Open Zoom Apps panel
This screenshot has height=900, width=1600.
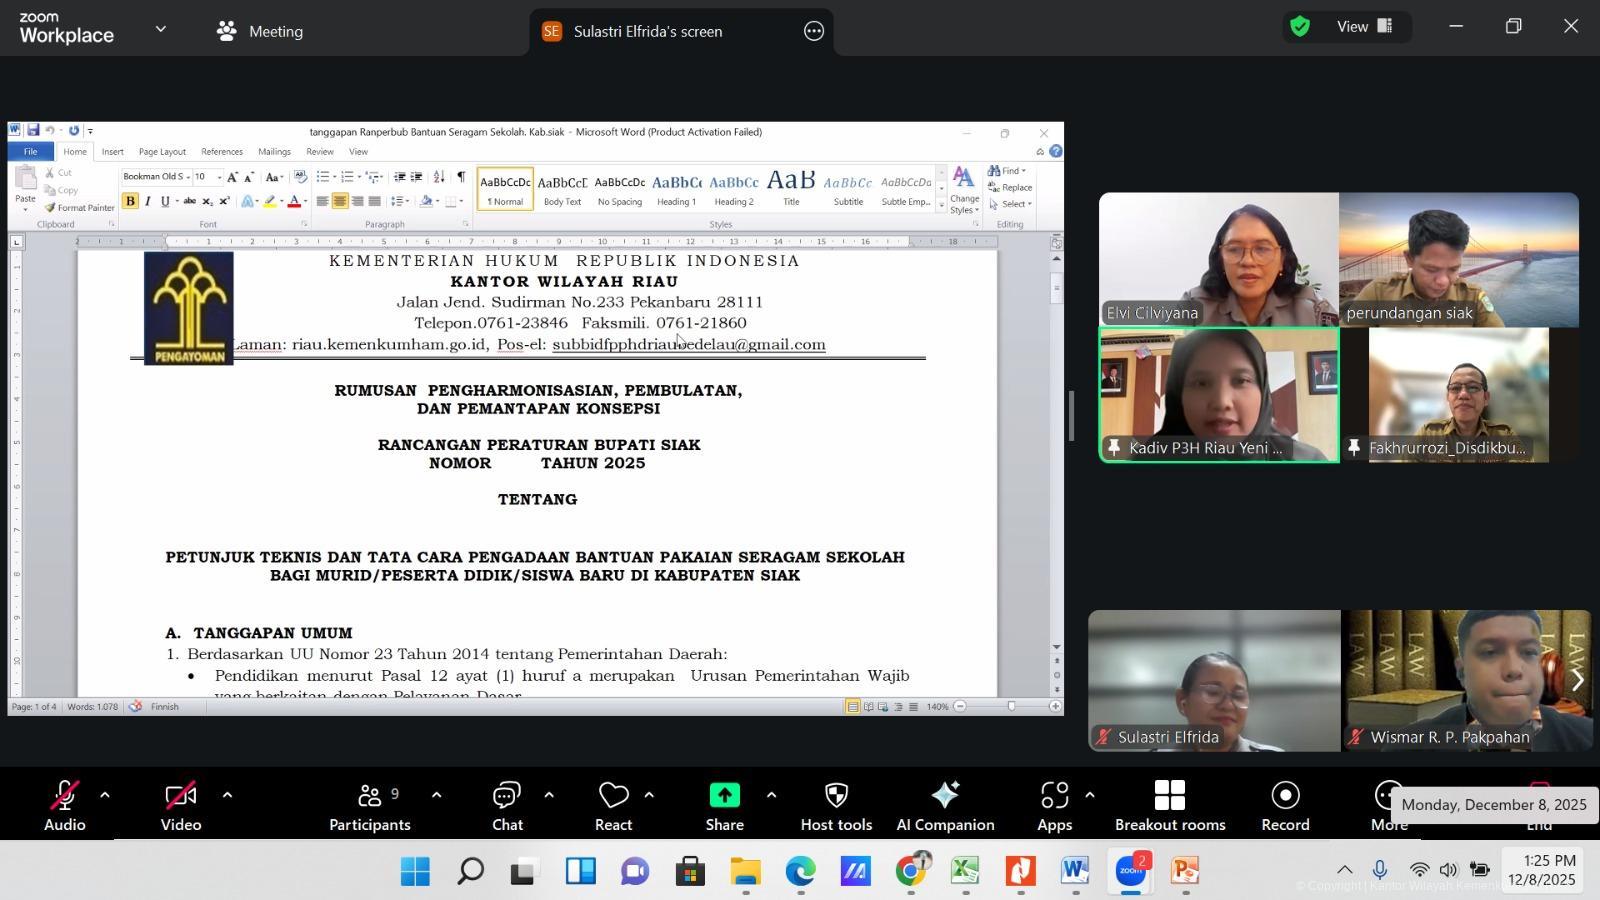click(x=1054, y=806)
